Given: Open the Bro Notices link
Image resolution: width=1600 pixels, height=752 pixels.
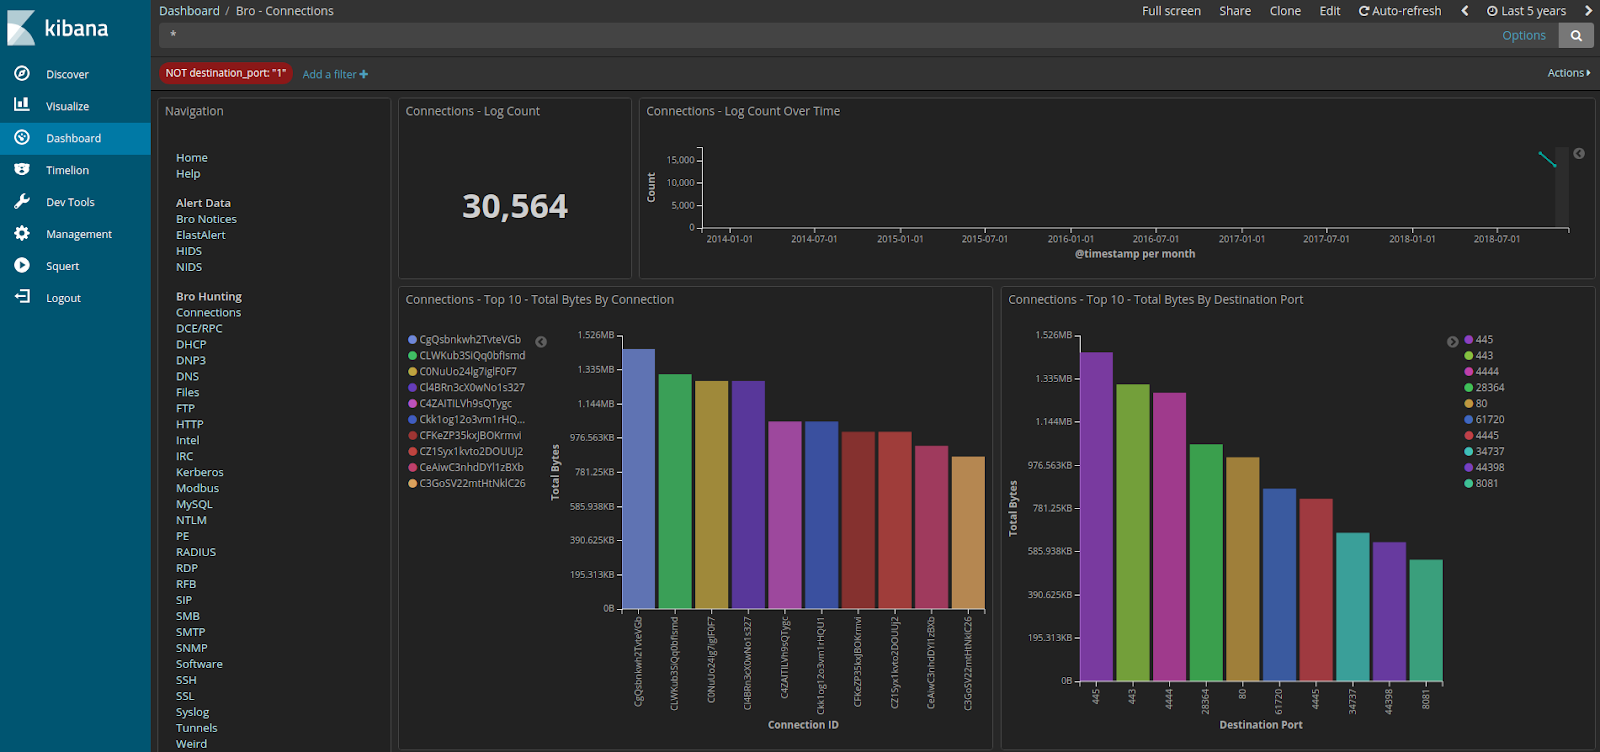Looking at the screenshot, I should [206, 219].
